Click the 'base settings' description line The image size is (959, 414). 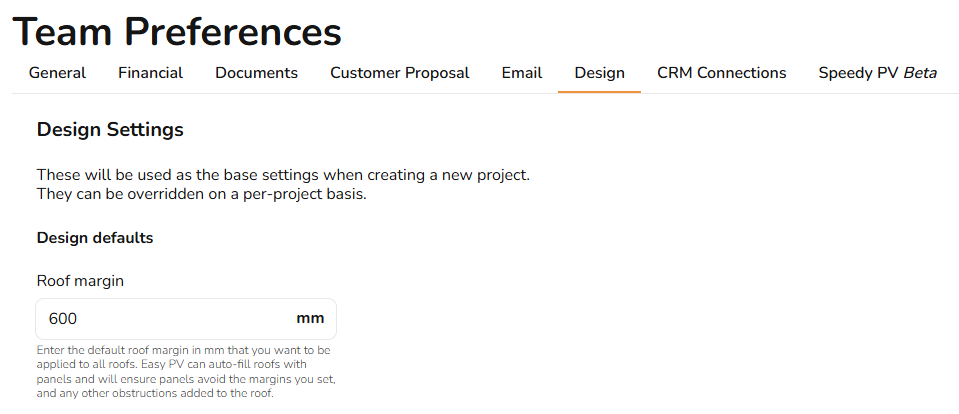pyautogui.click(x=283, y=175)
